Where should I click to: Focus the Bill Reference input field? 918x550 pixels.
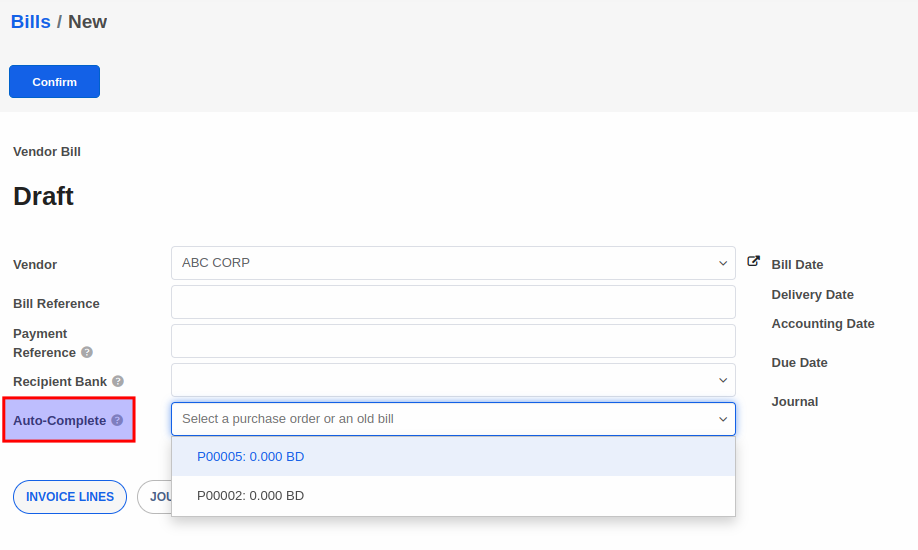coord(452,302)
